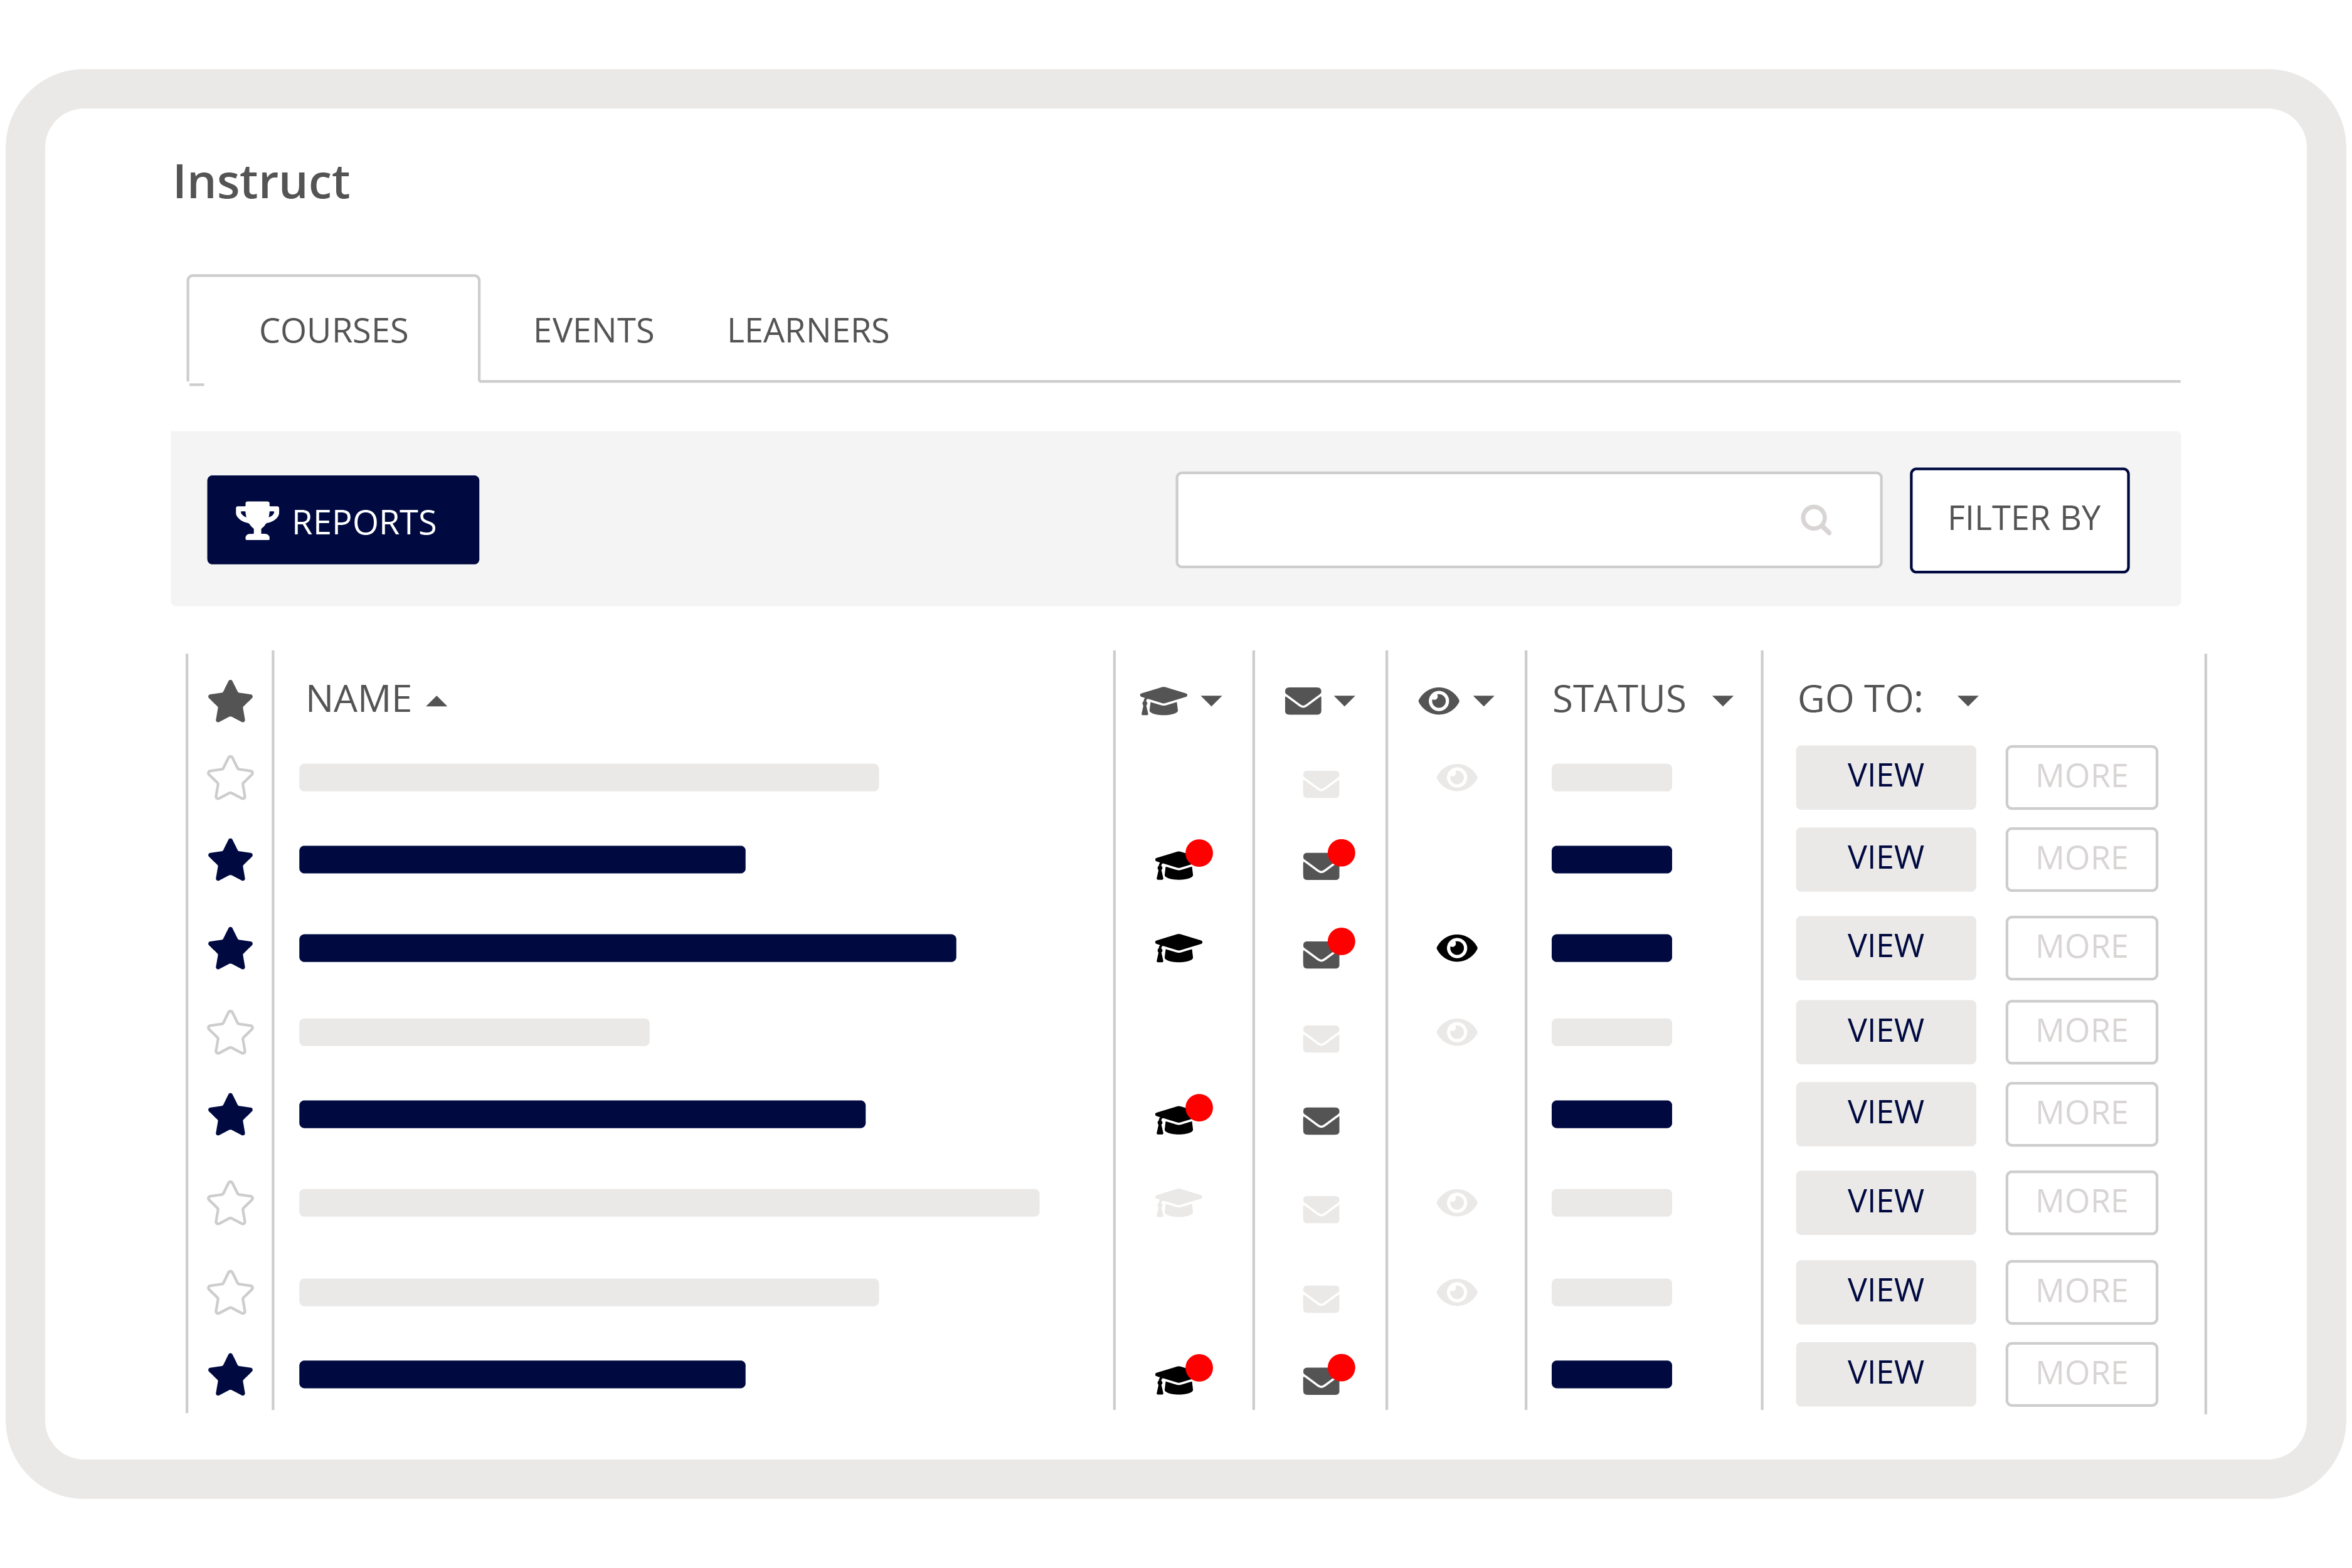This screenshot has width=2352, height=1568.
Task: Toggle the empty star in the fourth row
Action: click(x=230, y=1032)
